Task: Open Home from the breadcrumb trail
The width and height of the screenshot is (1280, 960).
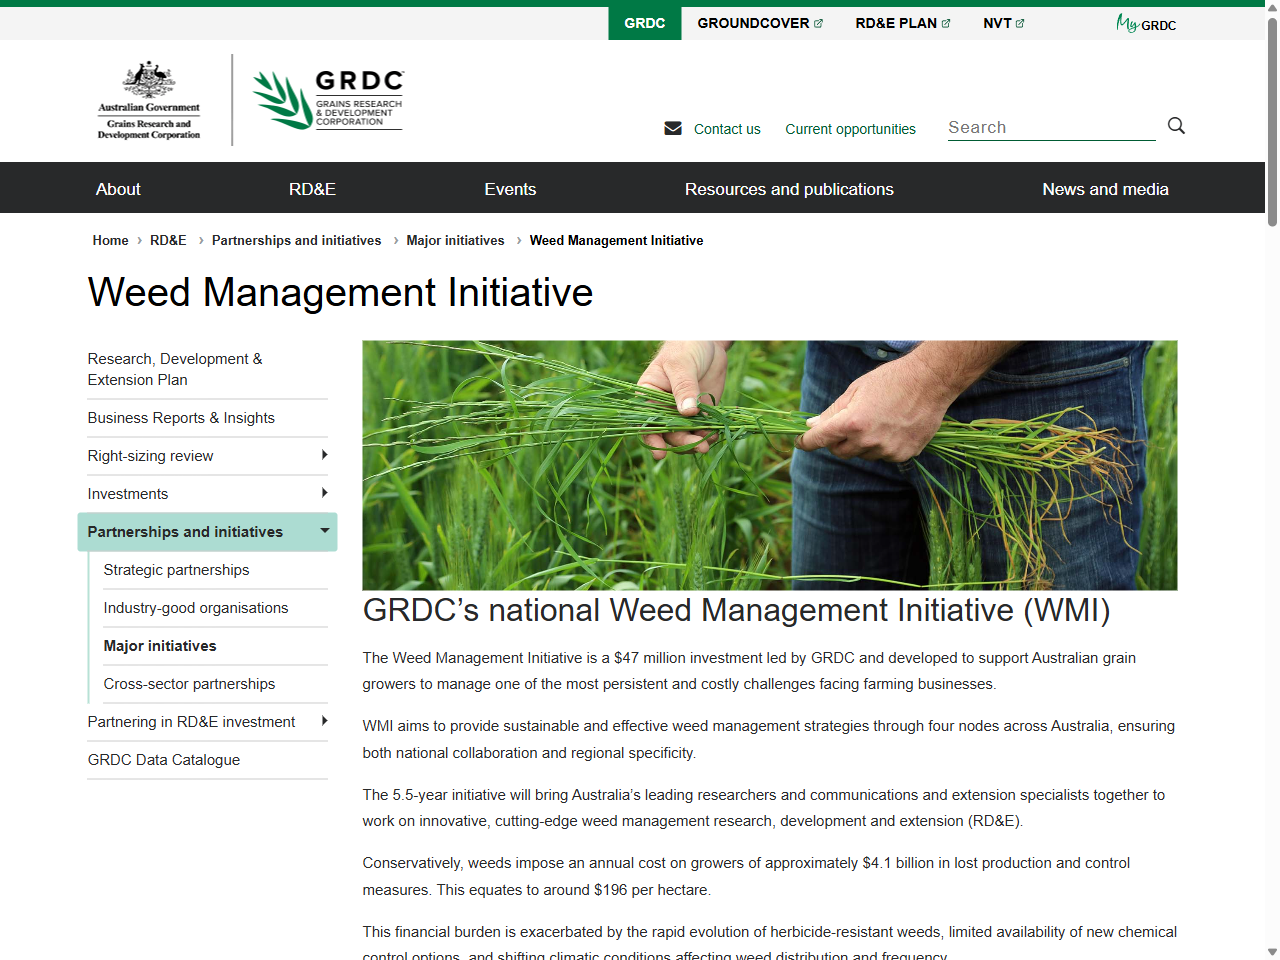Action: (x=110, y=240)
